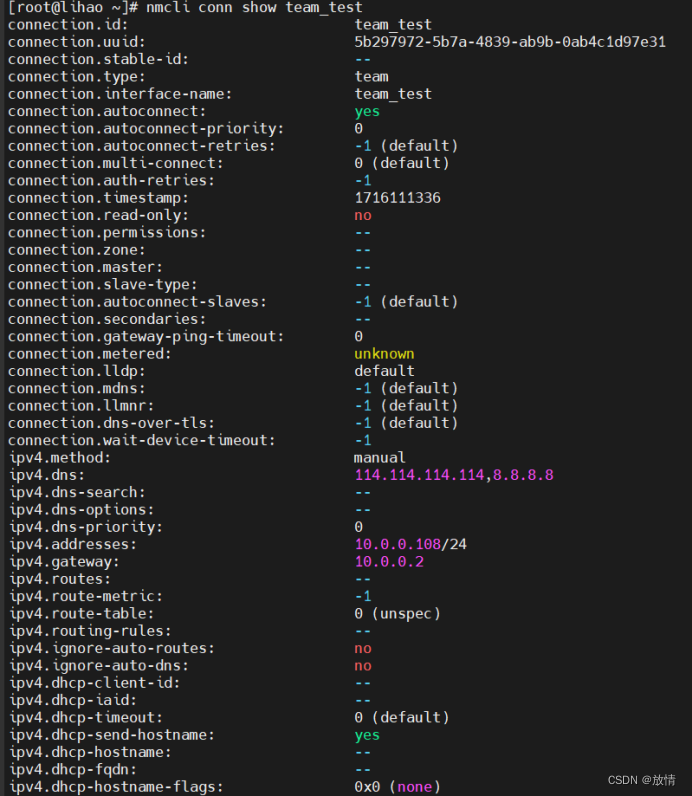Click the '0x0 (none)' hostname-flags value
Screen dimensions: 692x796
click(398, 787)
